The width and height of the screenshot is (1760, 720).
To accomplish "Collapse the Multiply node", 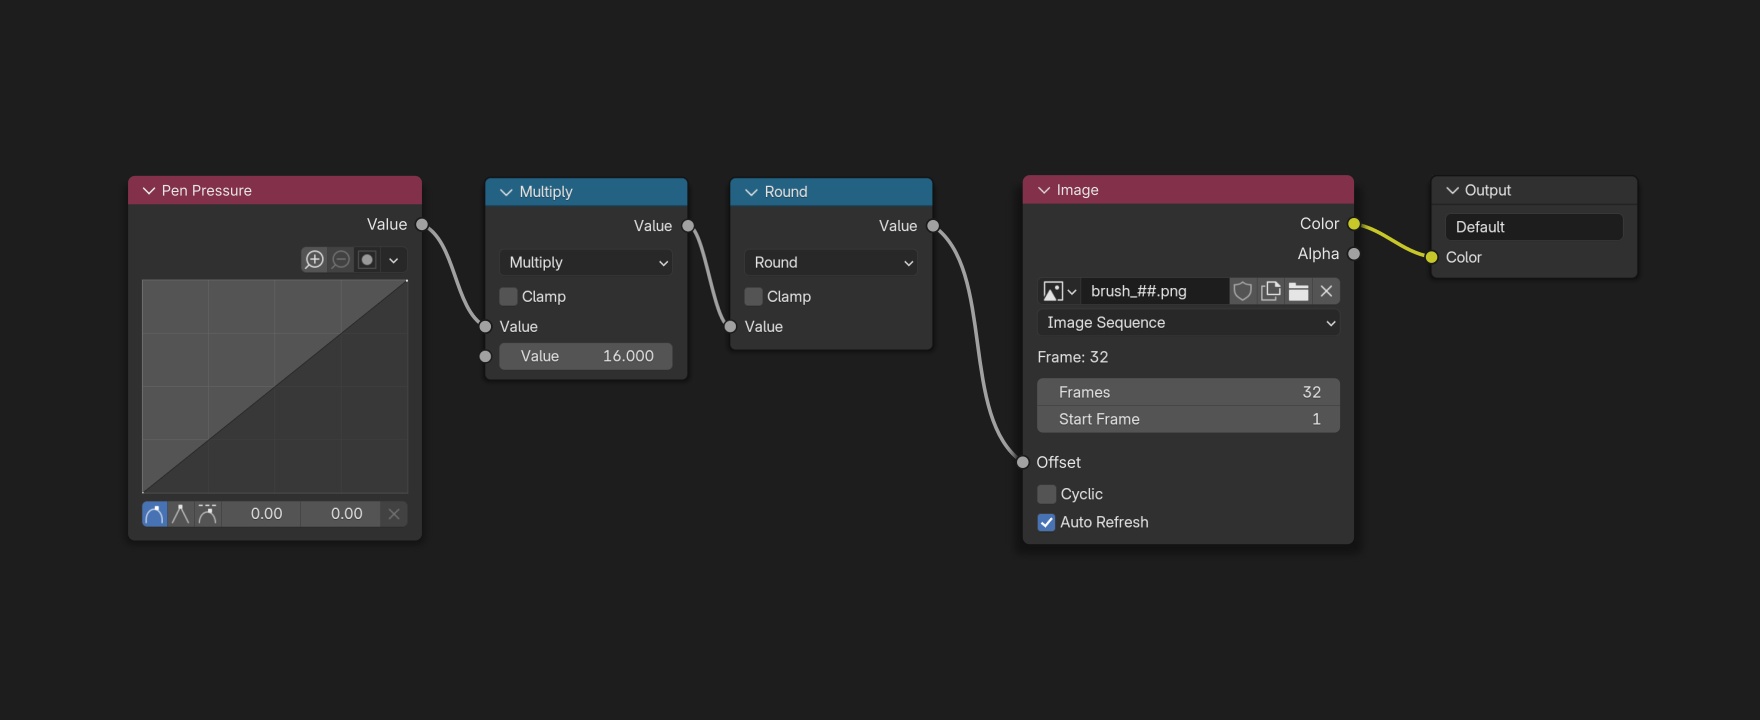I will point(506,192).
